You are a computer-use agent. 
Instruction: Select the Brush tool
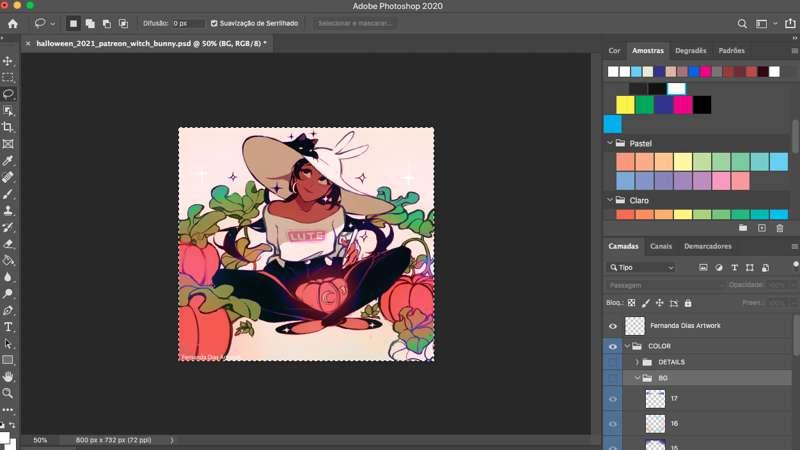click(8, 194)
